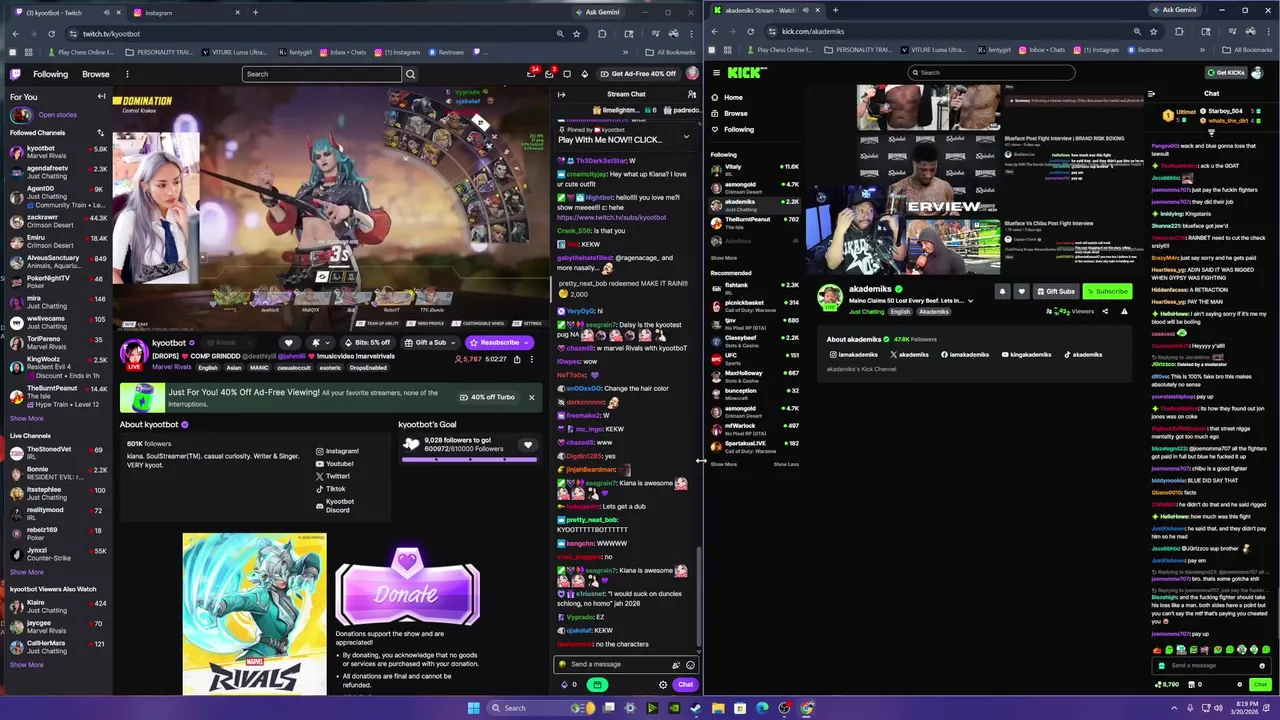Open Get KICKs button
The width and height of the screenshot is (1280, 720).
1226,72
